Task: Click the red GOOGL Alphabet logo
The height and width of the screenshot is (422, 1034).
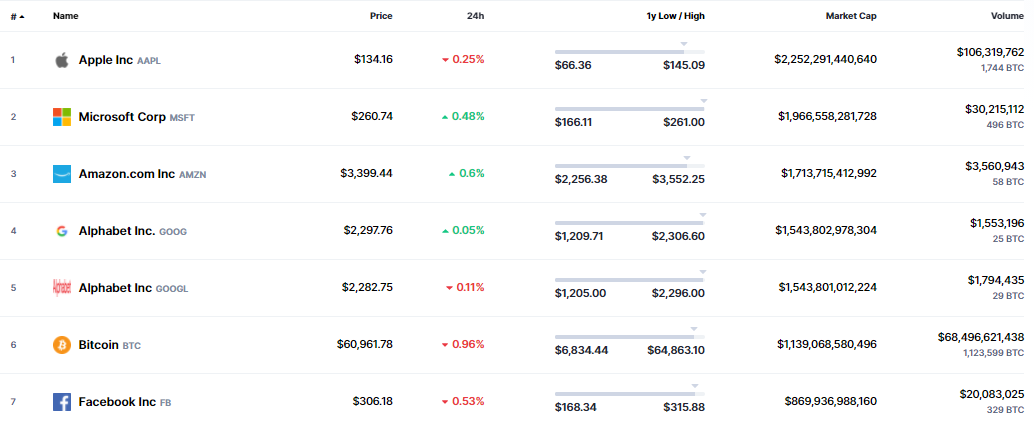Action: [x=62, y=288]
